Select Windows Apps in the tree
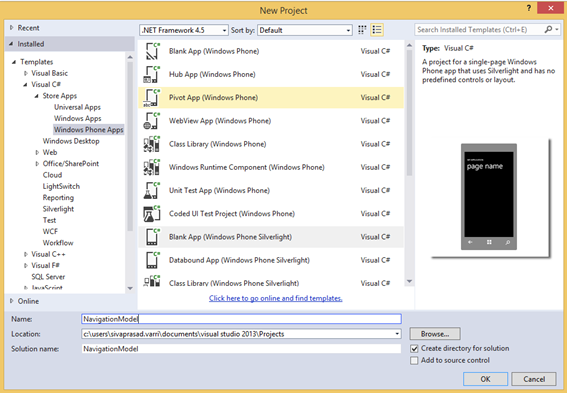The image size is (567, 393). pos(77,118)
